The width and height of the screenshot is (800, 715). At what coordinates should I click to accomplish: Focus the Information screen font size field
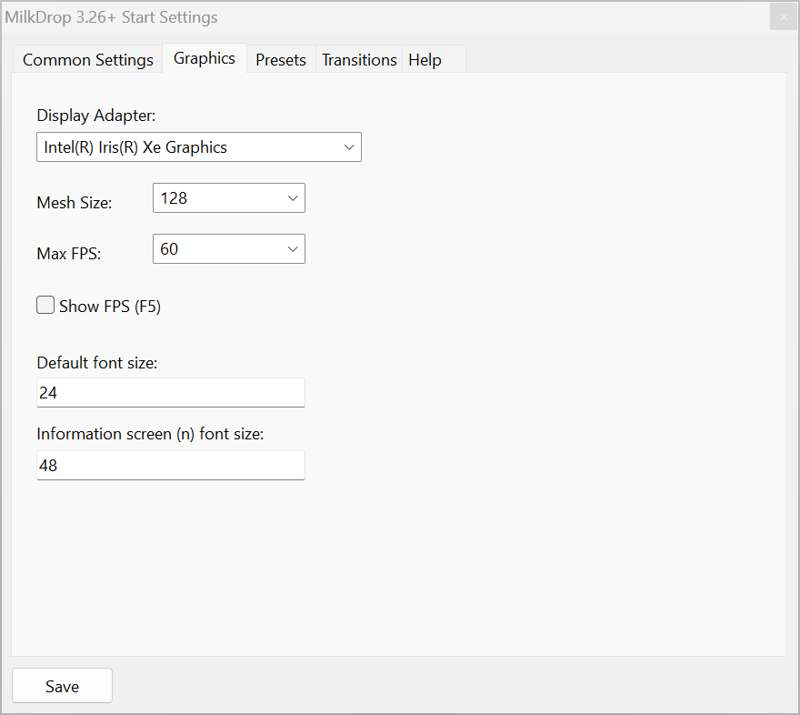(171, 465)
